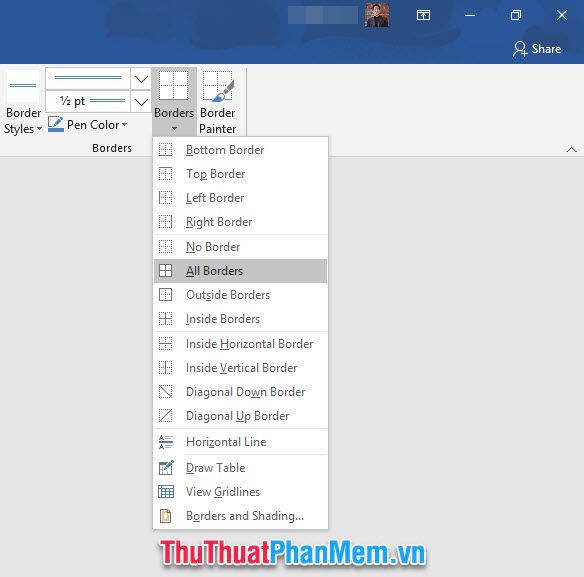Click the blue Pen Color swatch bar
The width and height of the screenshot is (584, 577).
click(56, 130)
